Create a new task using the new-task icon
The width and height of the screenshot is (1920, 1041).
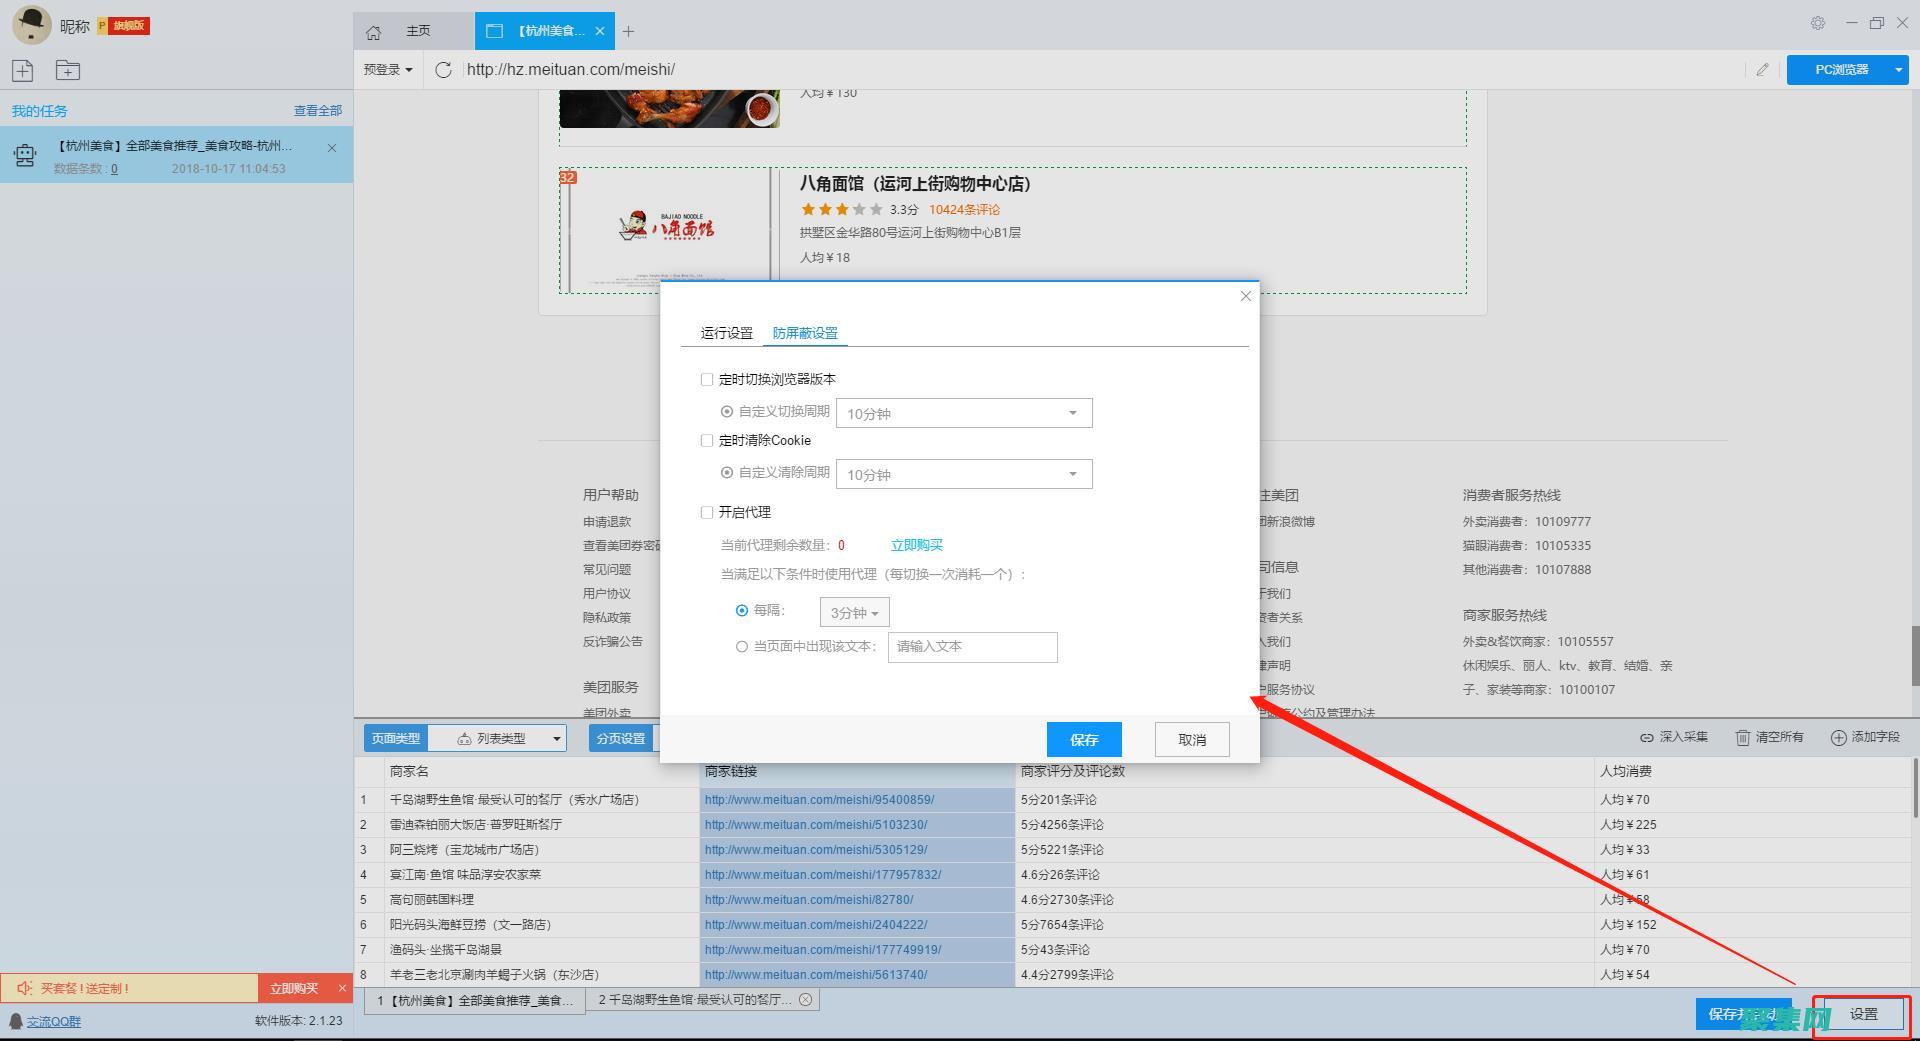[22, 70]
